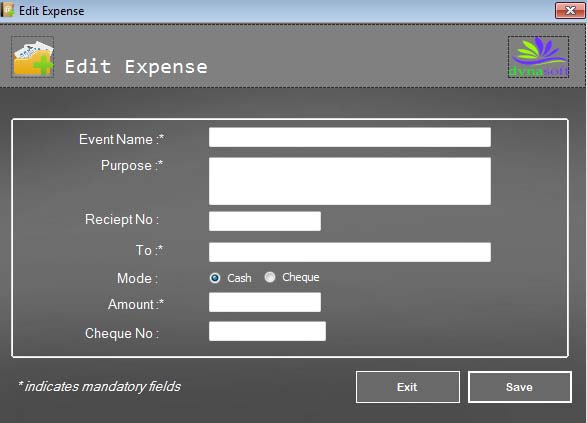The height and width of the screenshot is (423, 587).
Task: Click the To recipient field
Action: (x=350, y=252)
